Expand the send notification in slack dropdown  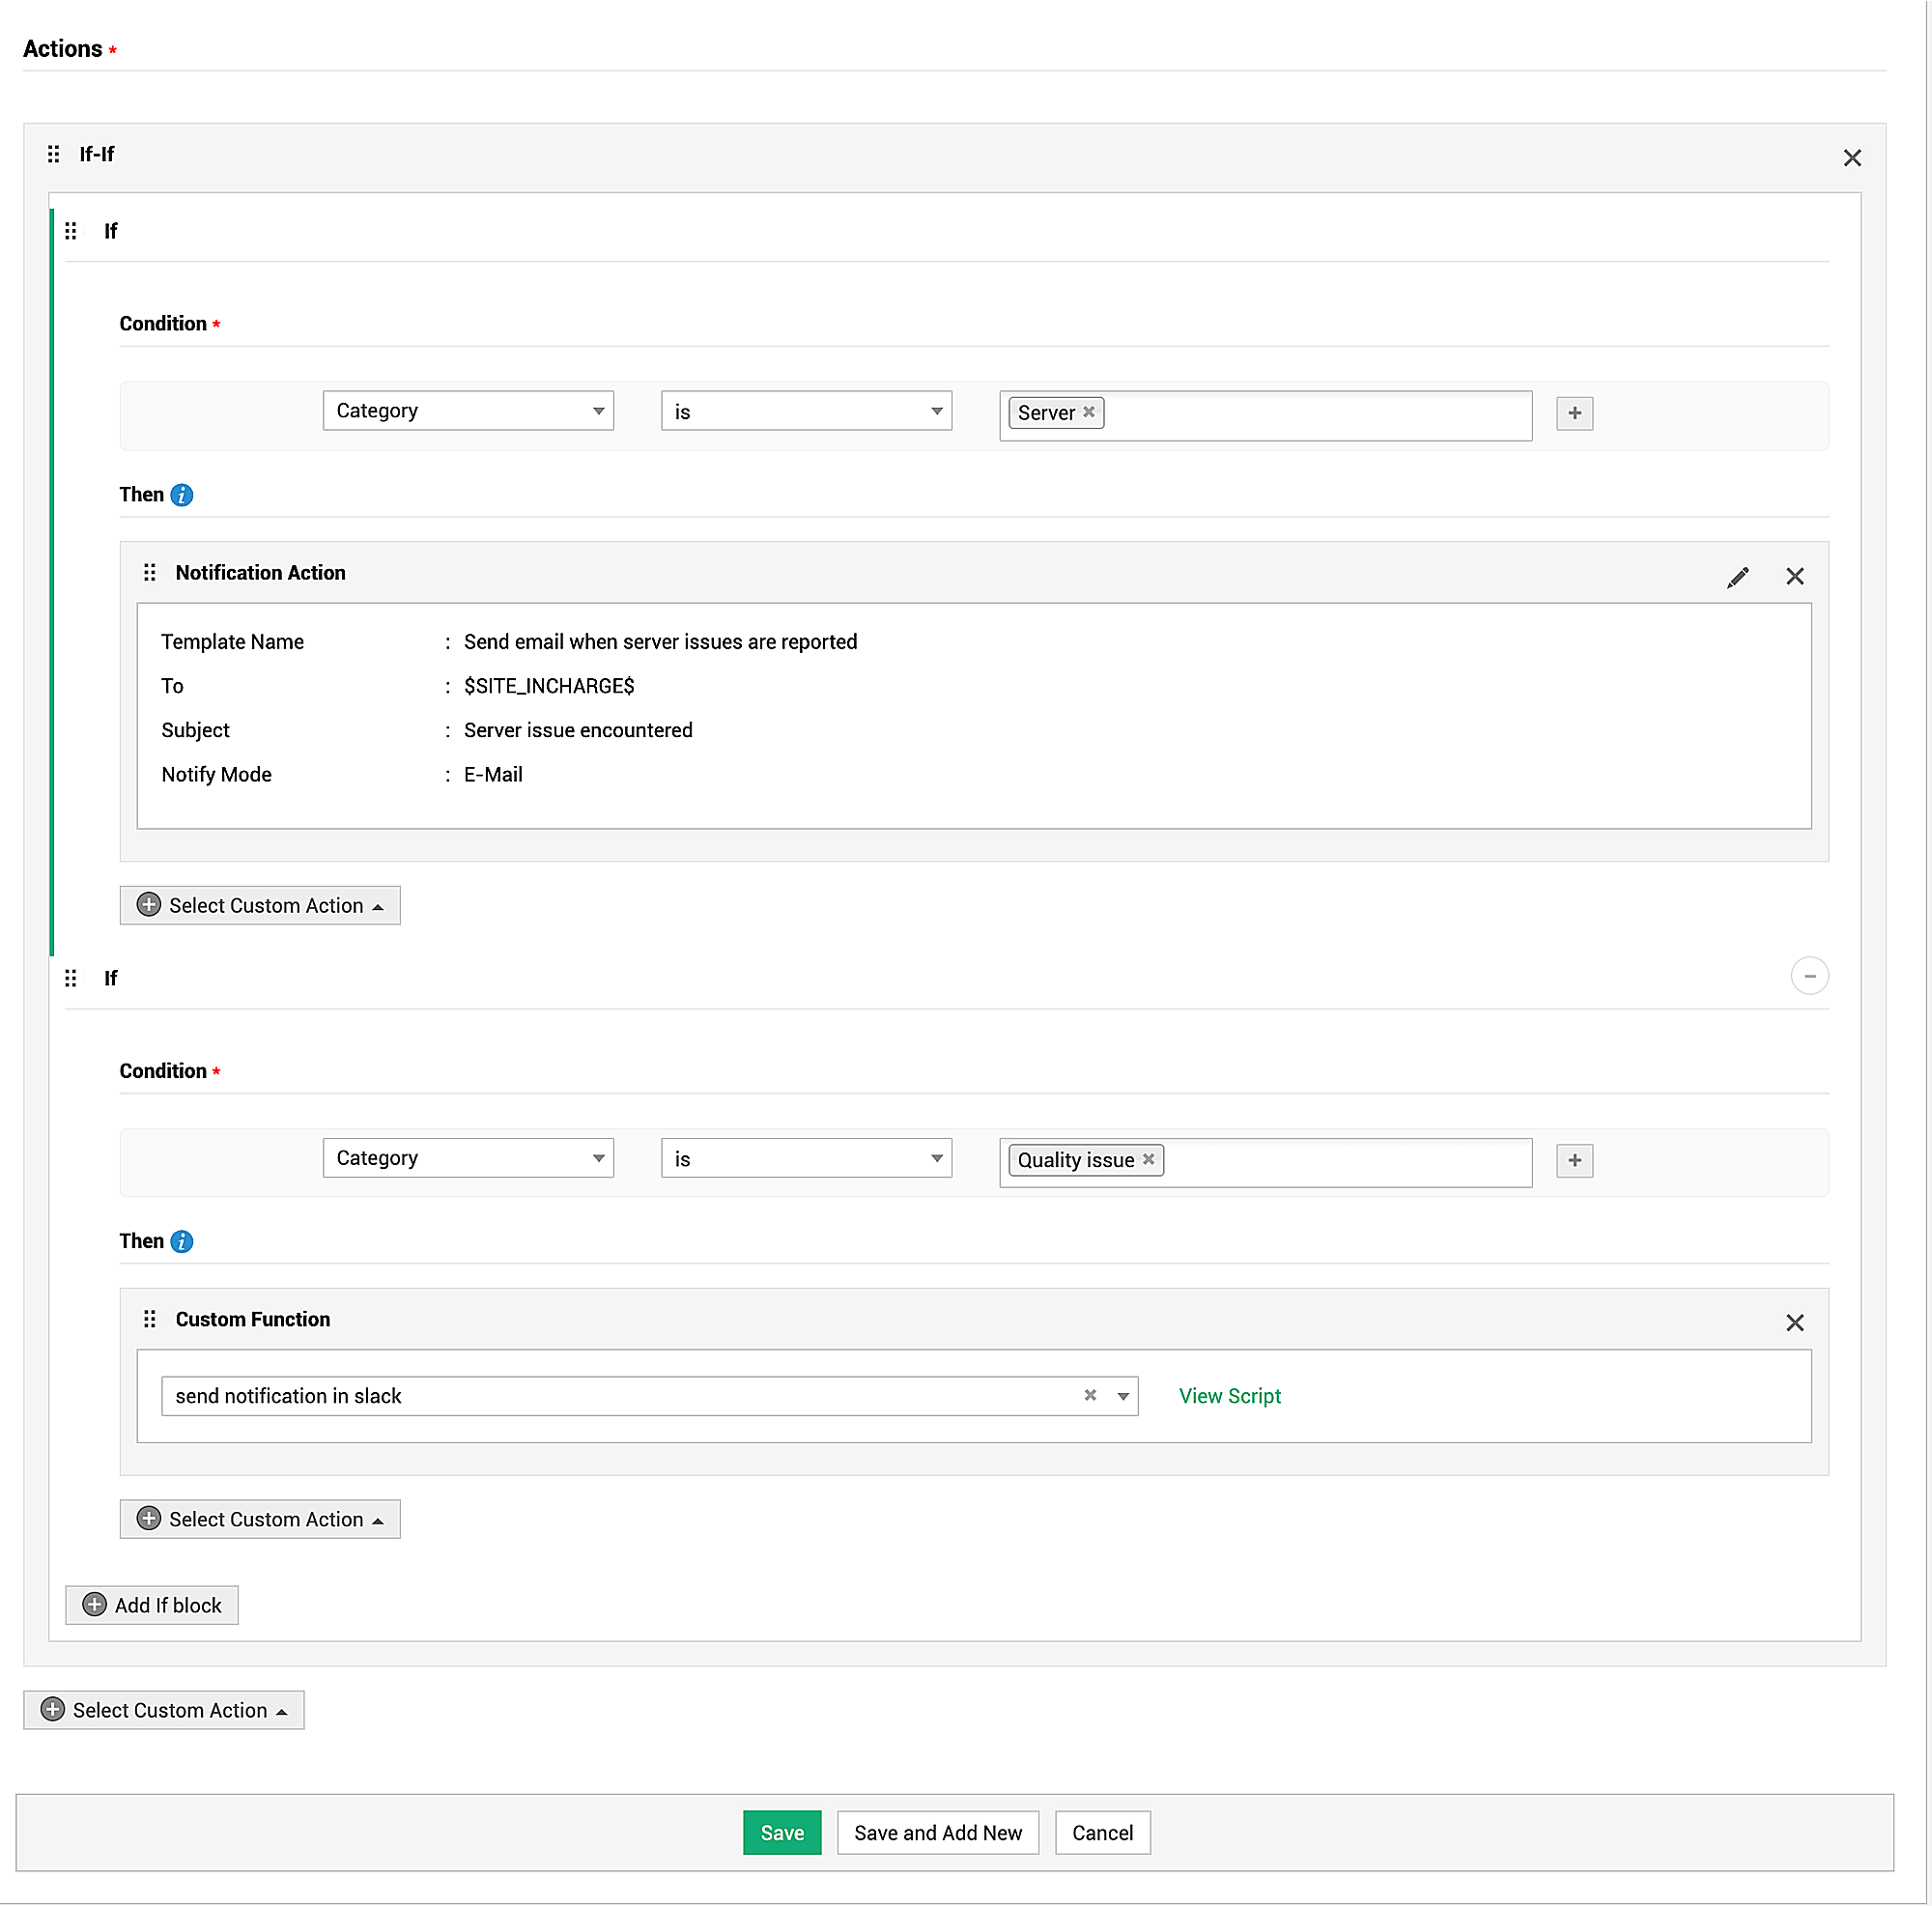coord(1123,1396)
